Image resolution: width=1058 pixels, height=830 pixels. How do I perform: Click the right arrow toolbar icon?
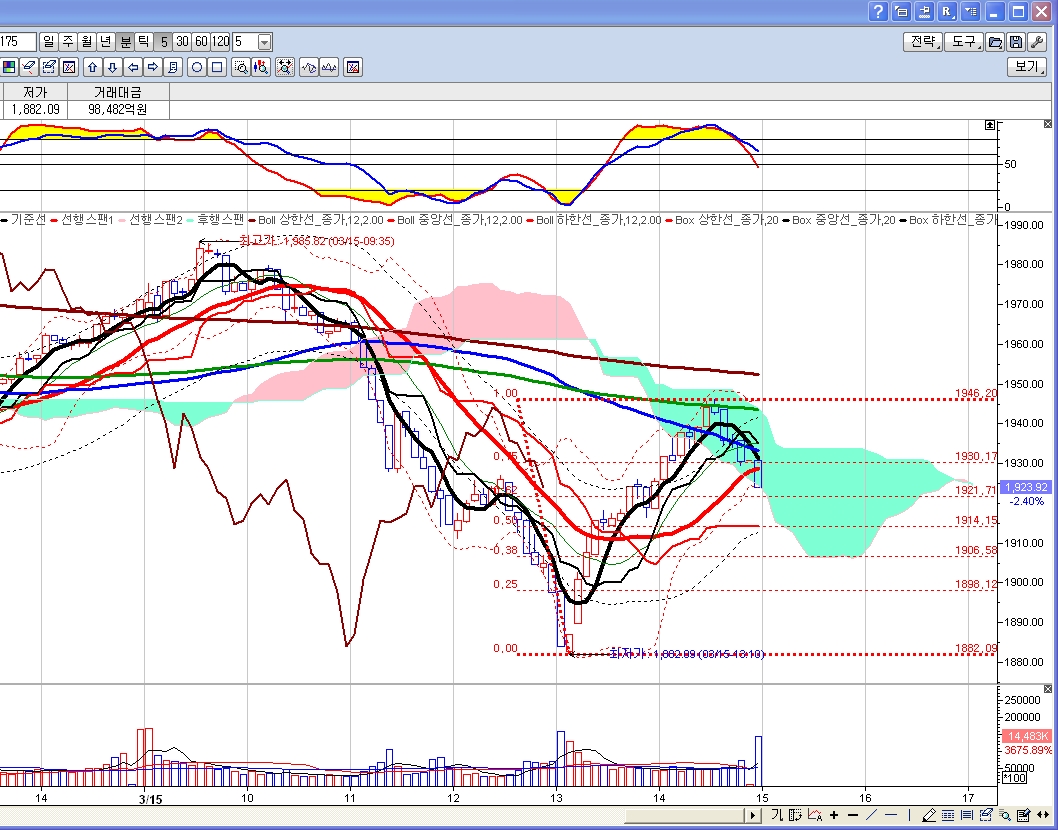click(153, 67)
